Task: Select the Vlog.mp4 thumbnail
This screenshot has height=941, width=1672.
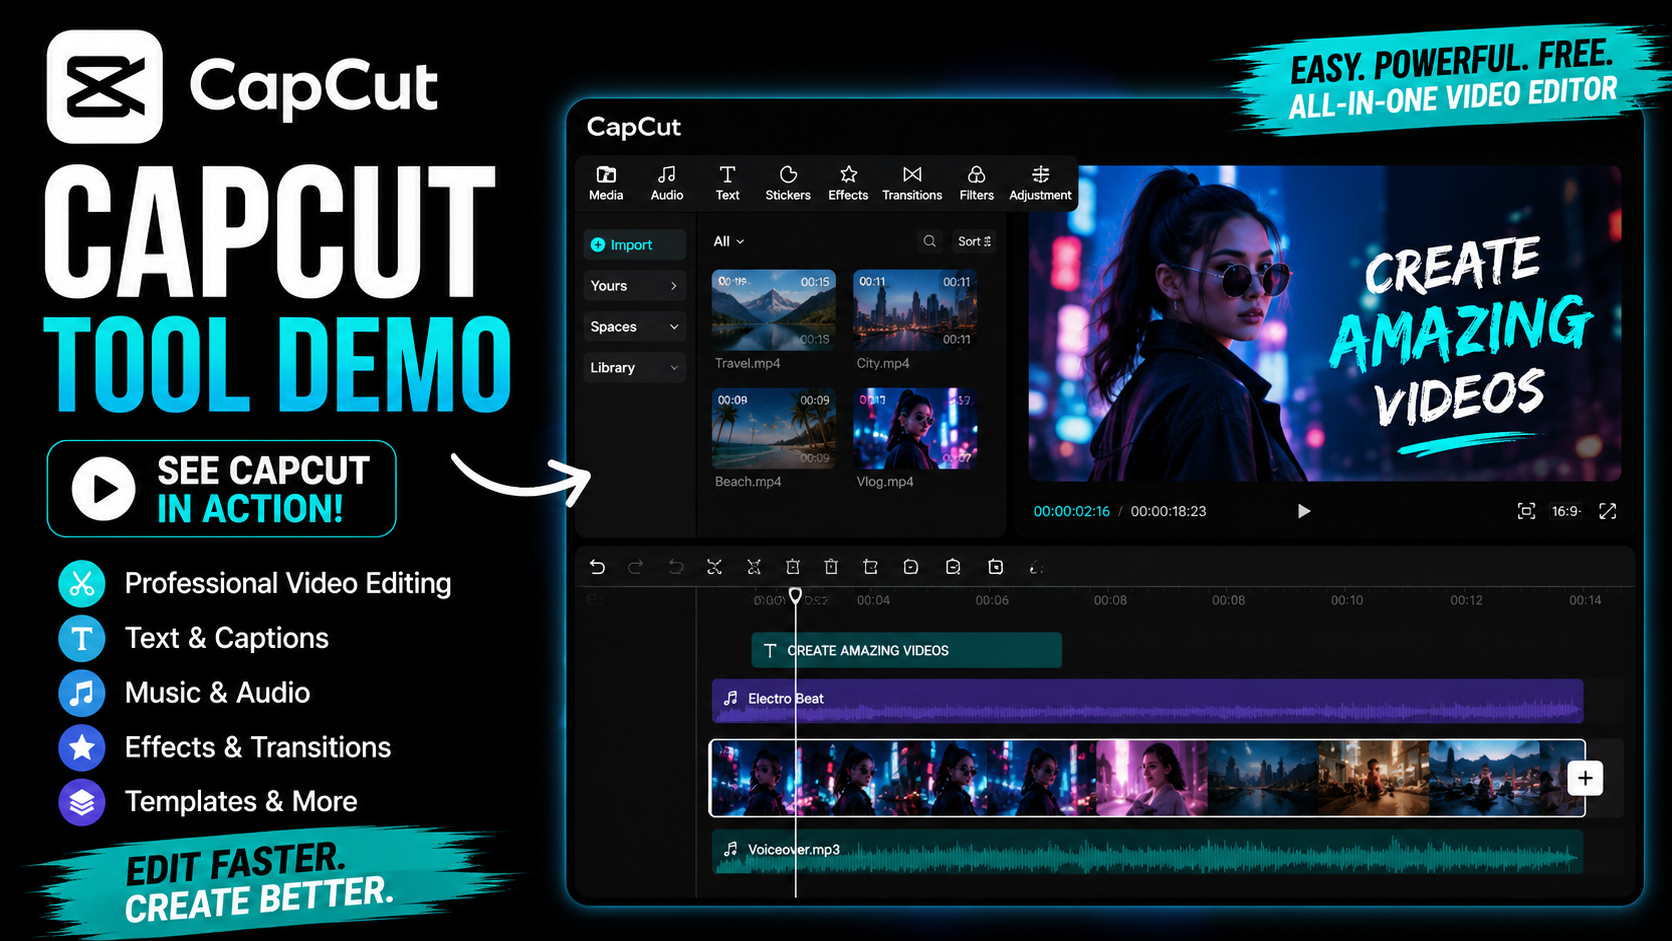Action: pyautogui.click(x=915, y=428)
